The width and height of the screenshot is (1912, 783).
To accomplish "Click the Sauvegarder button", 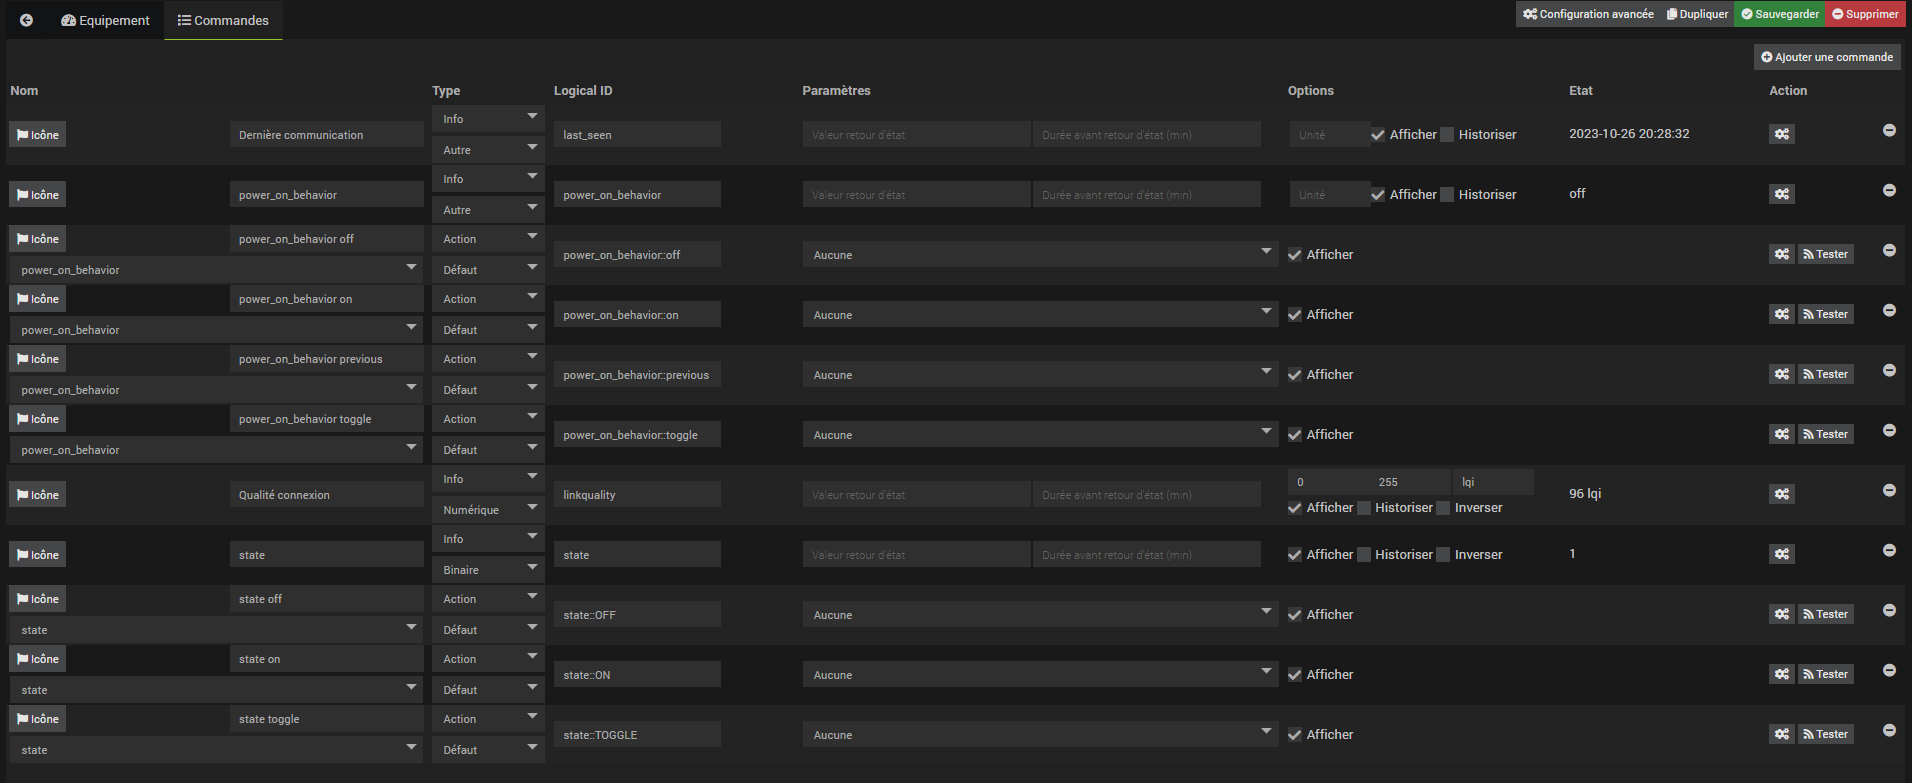I will click(1780, 14).
